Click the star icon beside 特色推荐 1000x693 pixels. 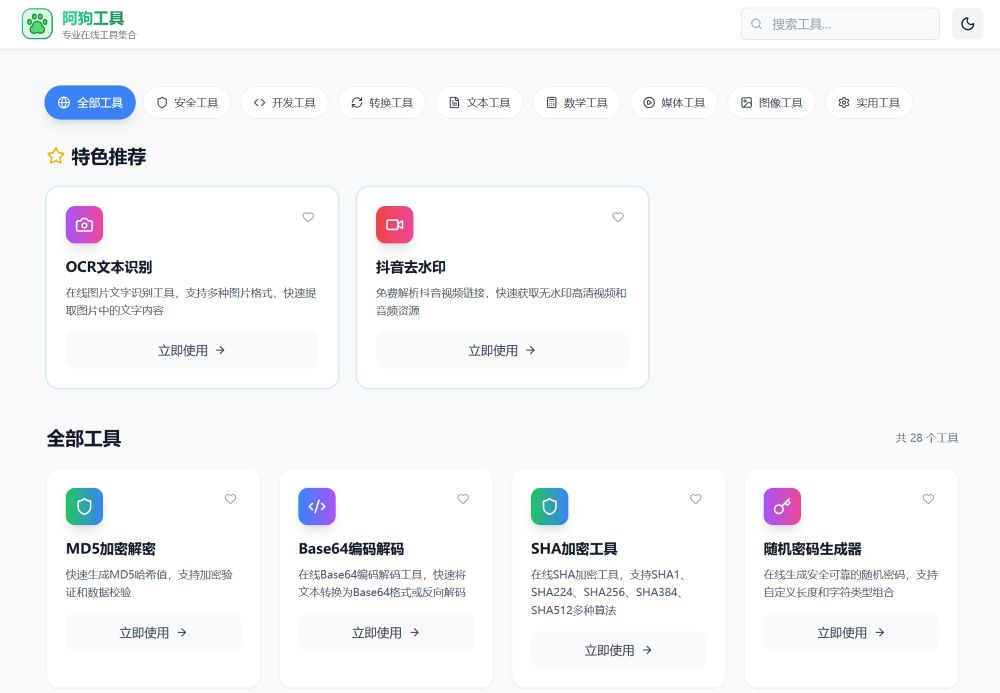pos(55,156)
